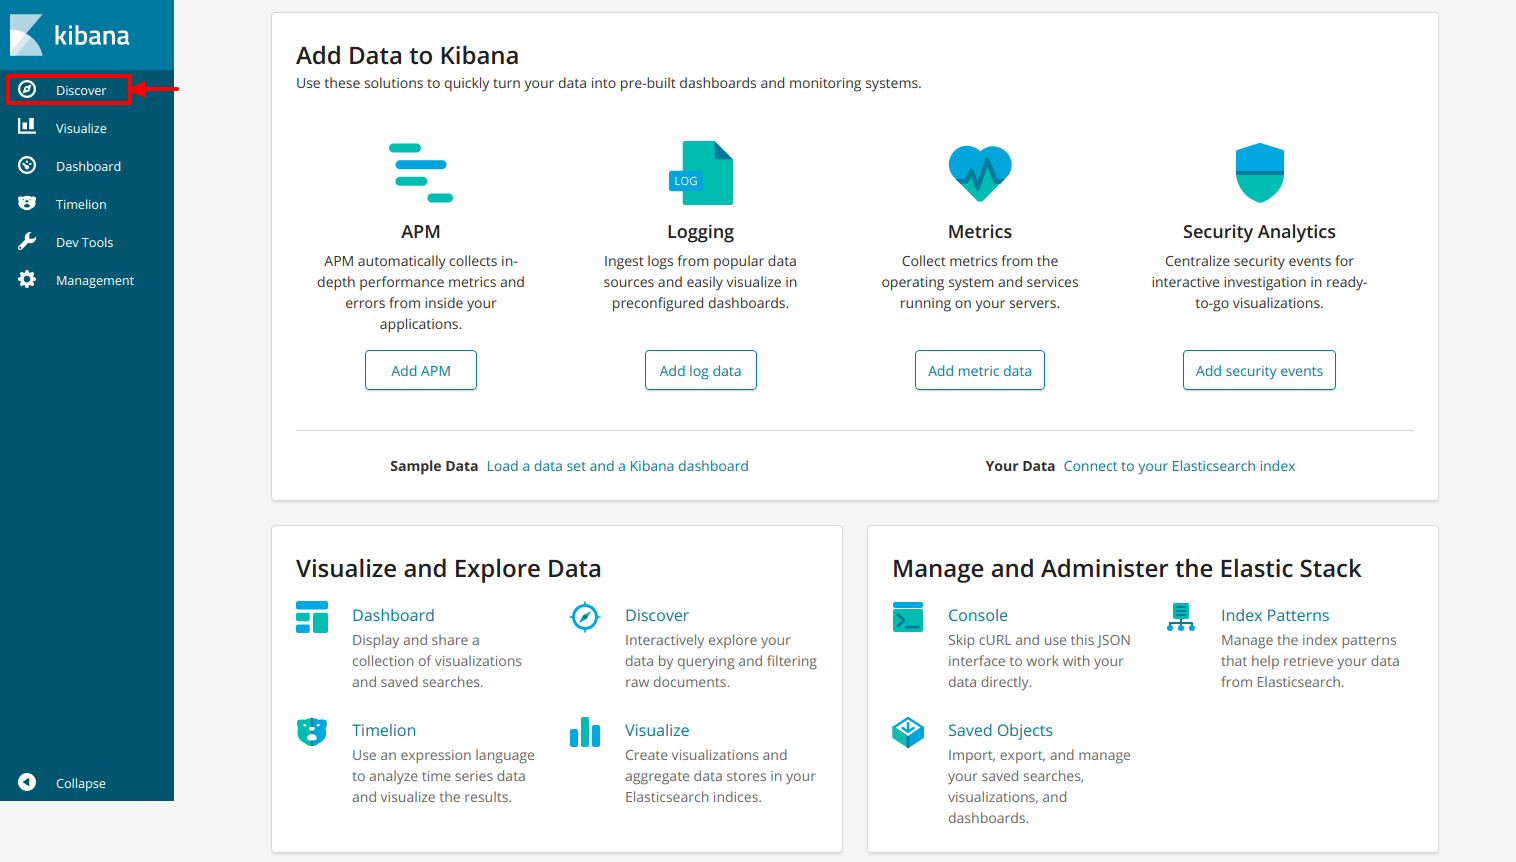Click the Visualize bar chart sidebar icon
This screenshot has width=1516, height=862.
(27, 127)
